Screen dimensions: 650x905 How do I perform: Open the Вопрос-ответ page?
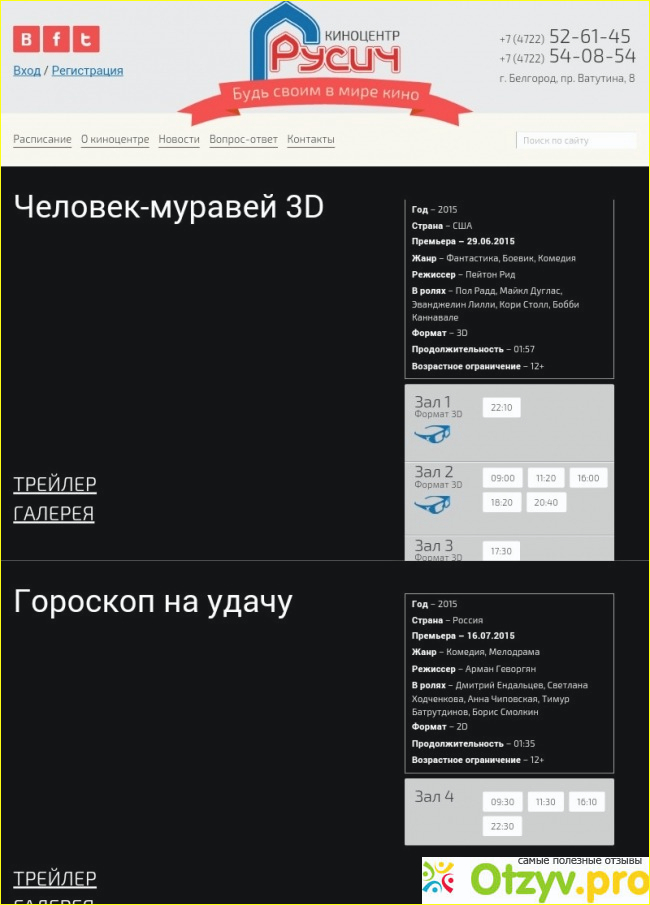[243, 140]
